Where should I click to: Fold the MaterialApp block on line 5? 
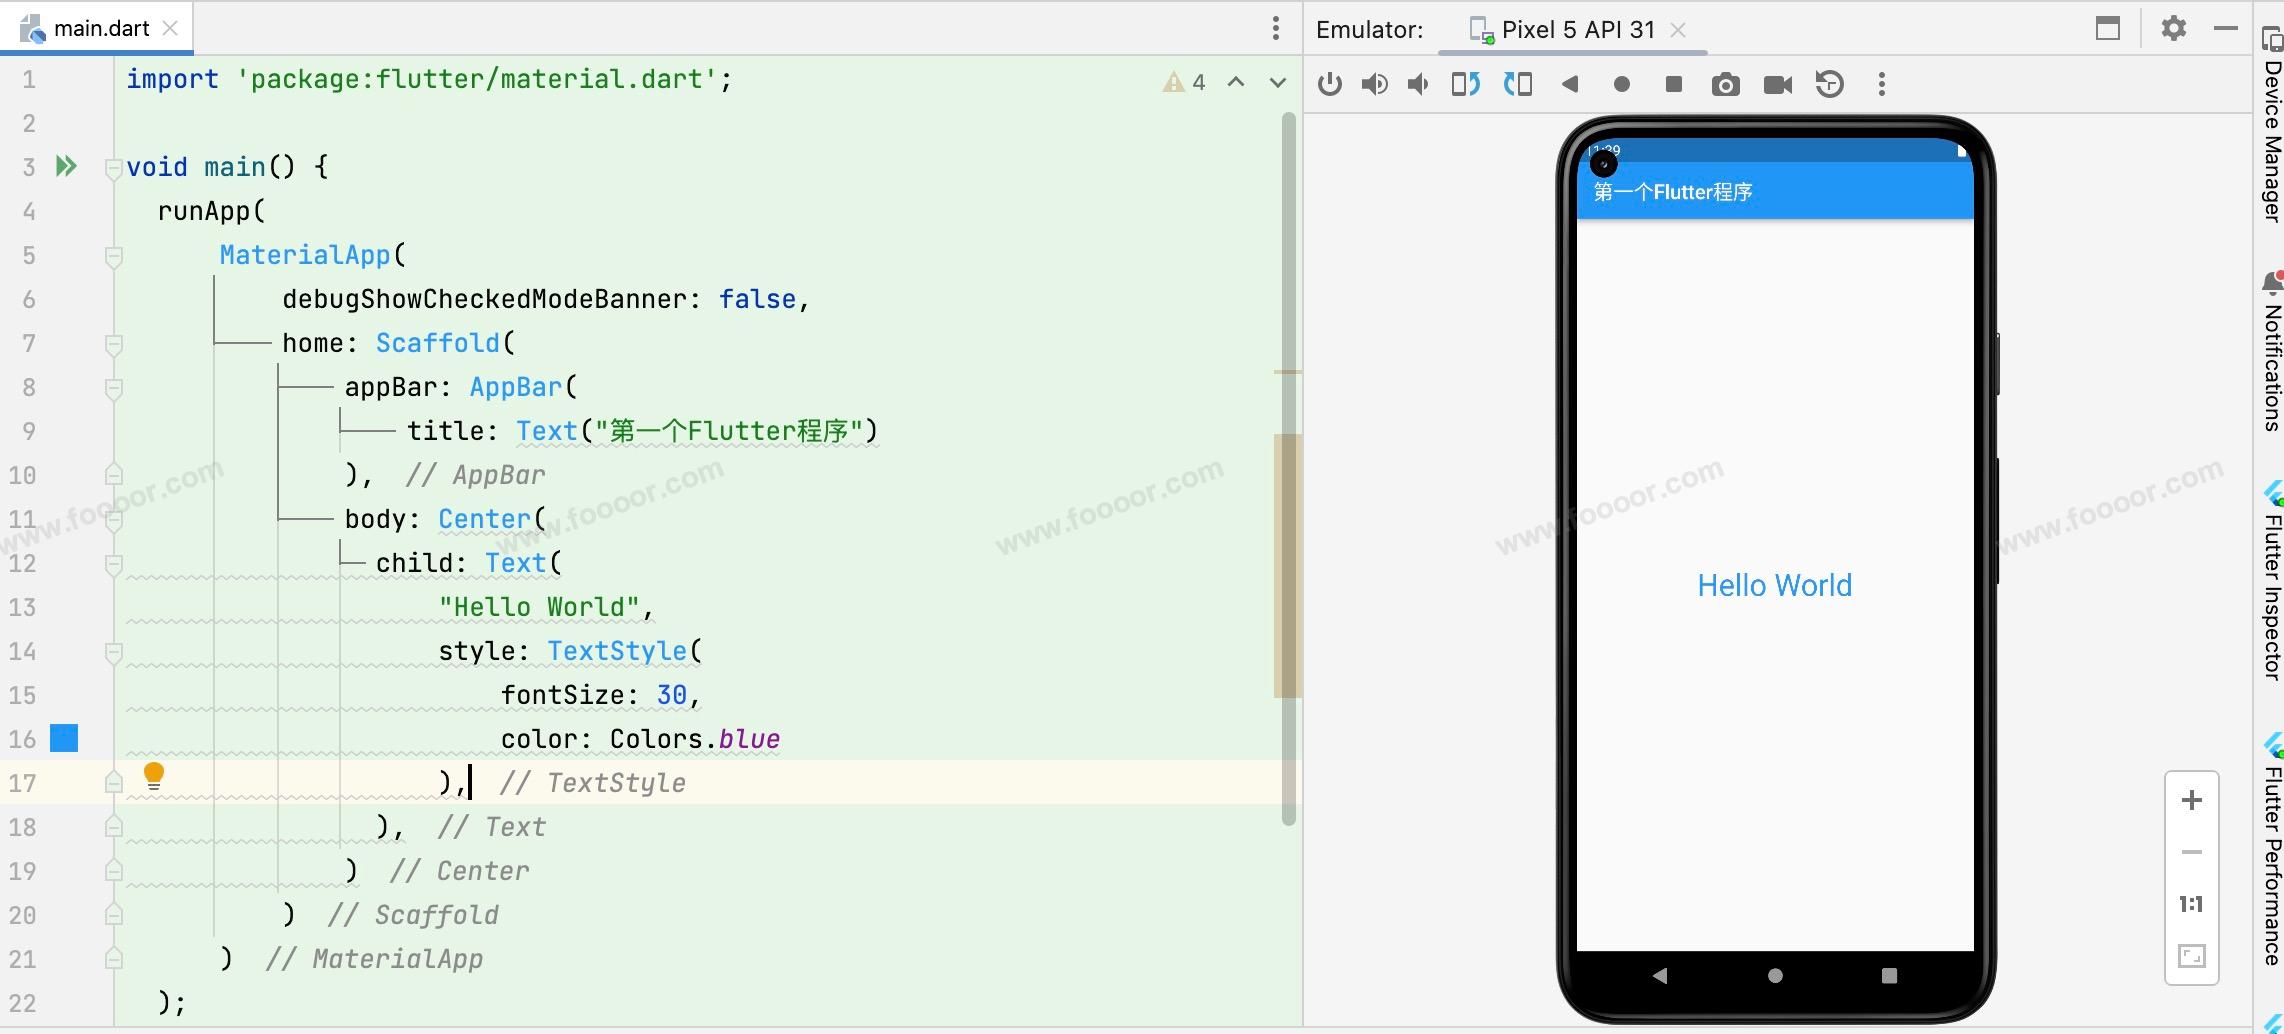[x=113, y=256]
